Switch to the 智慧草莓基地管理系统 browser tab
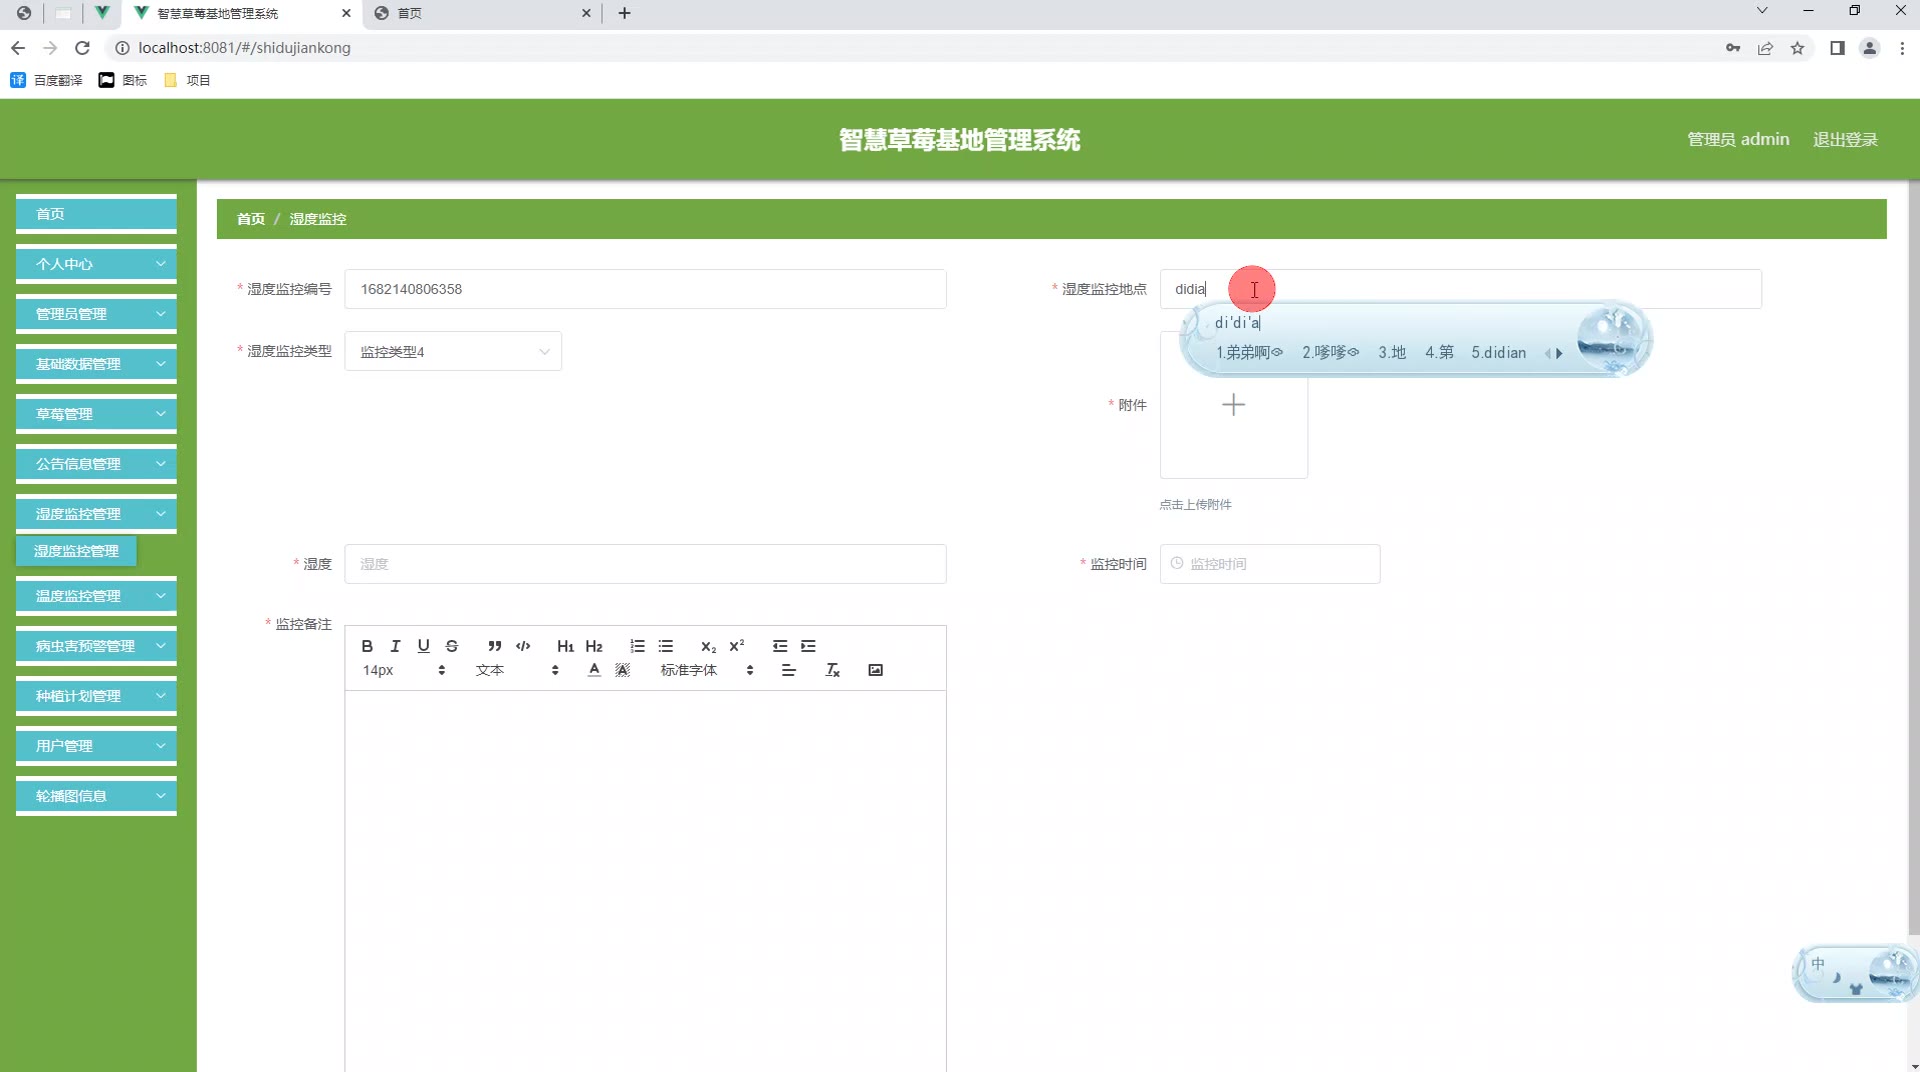The image size is (1920, 1072). point(240,13)
